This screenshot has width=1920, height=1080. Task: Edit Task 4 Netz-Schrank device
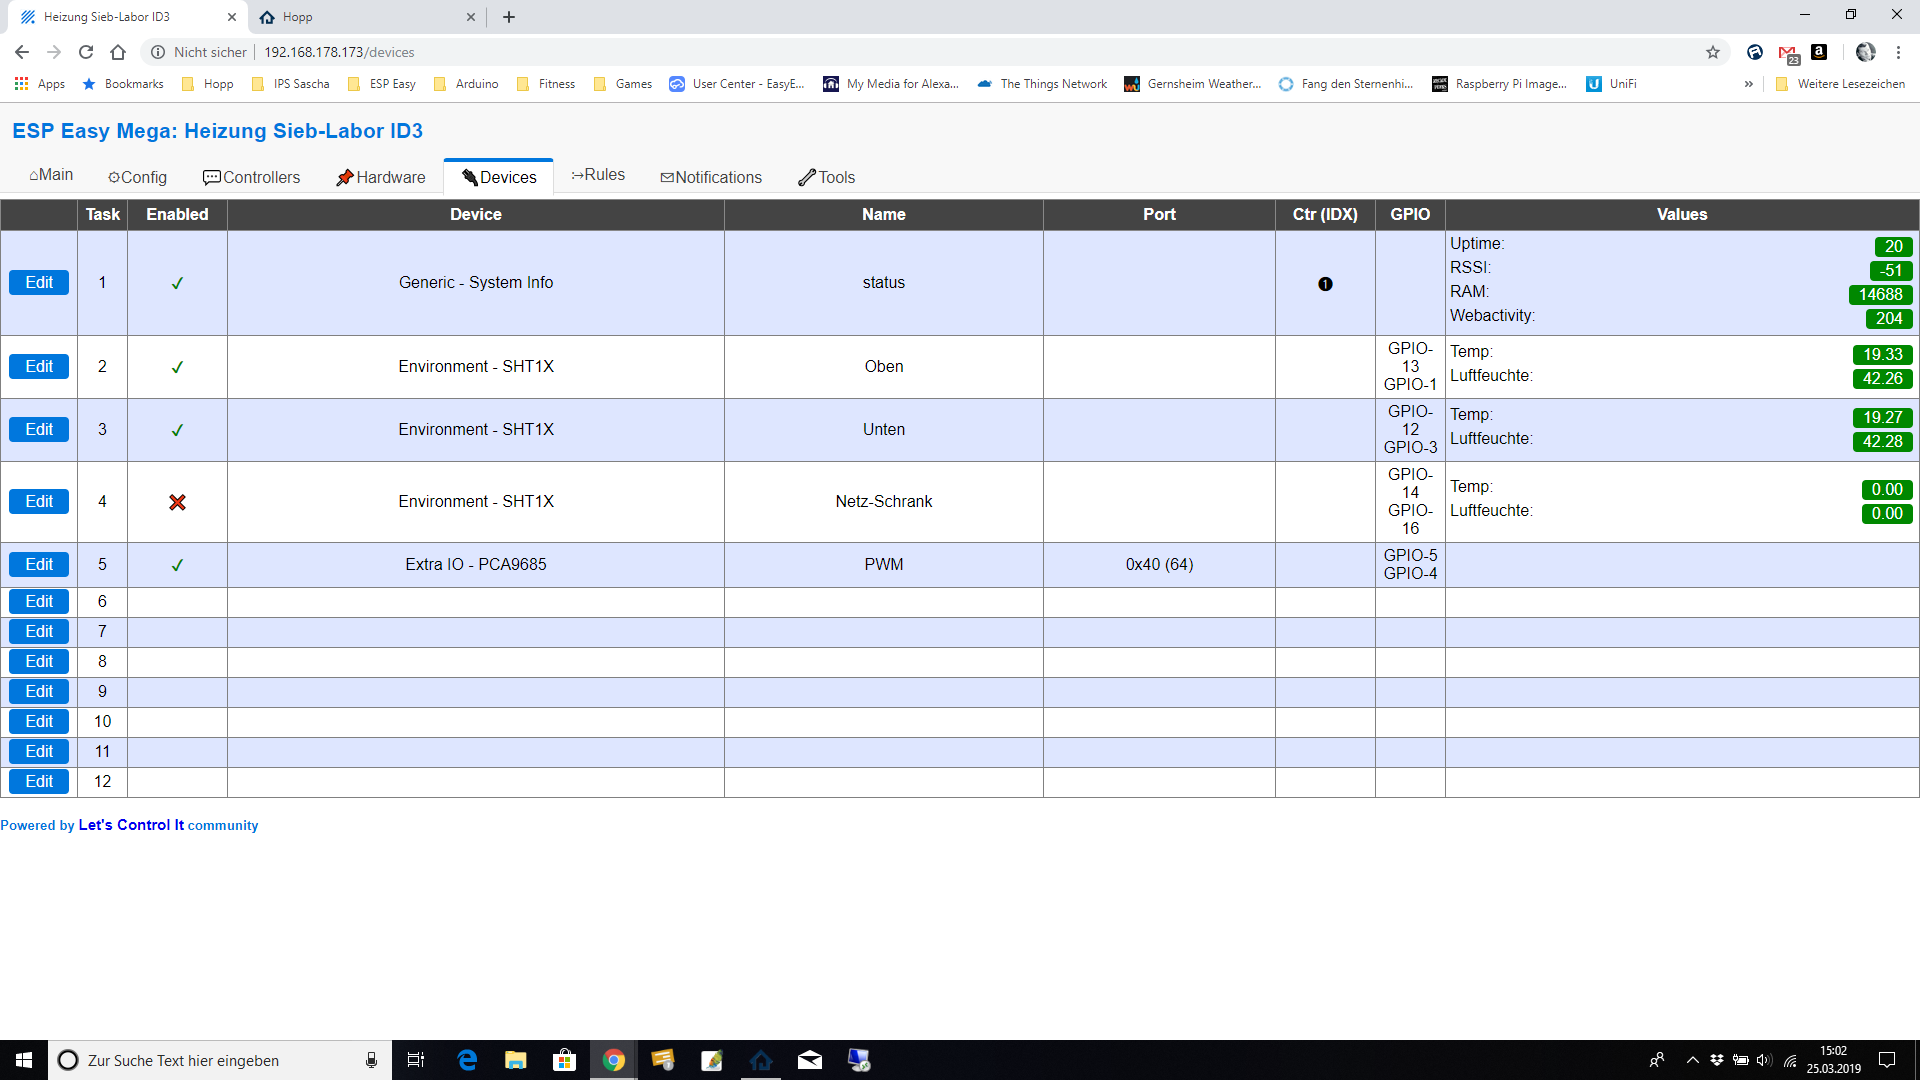[x=38, y=502]
